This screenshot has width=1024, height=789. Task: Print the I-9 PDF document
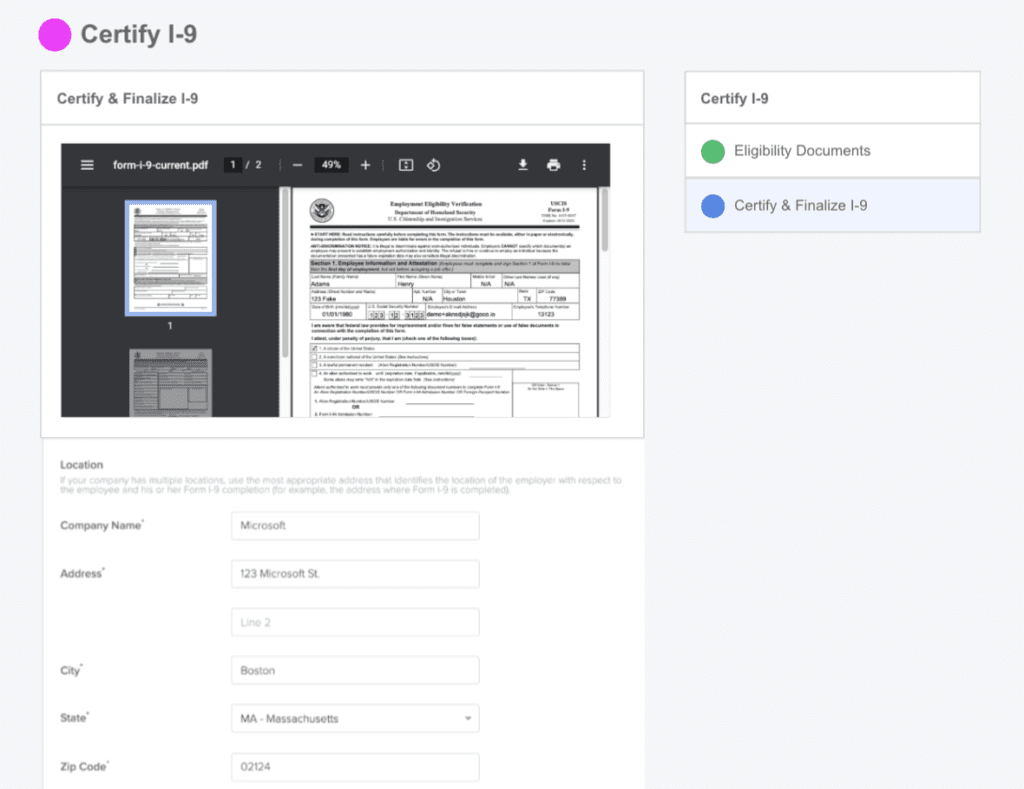tap(554, 165)
